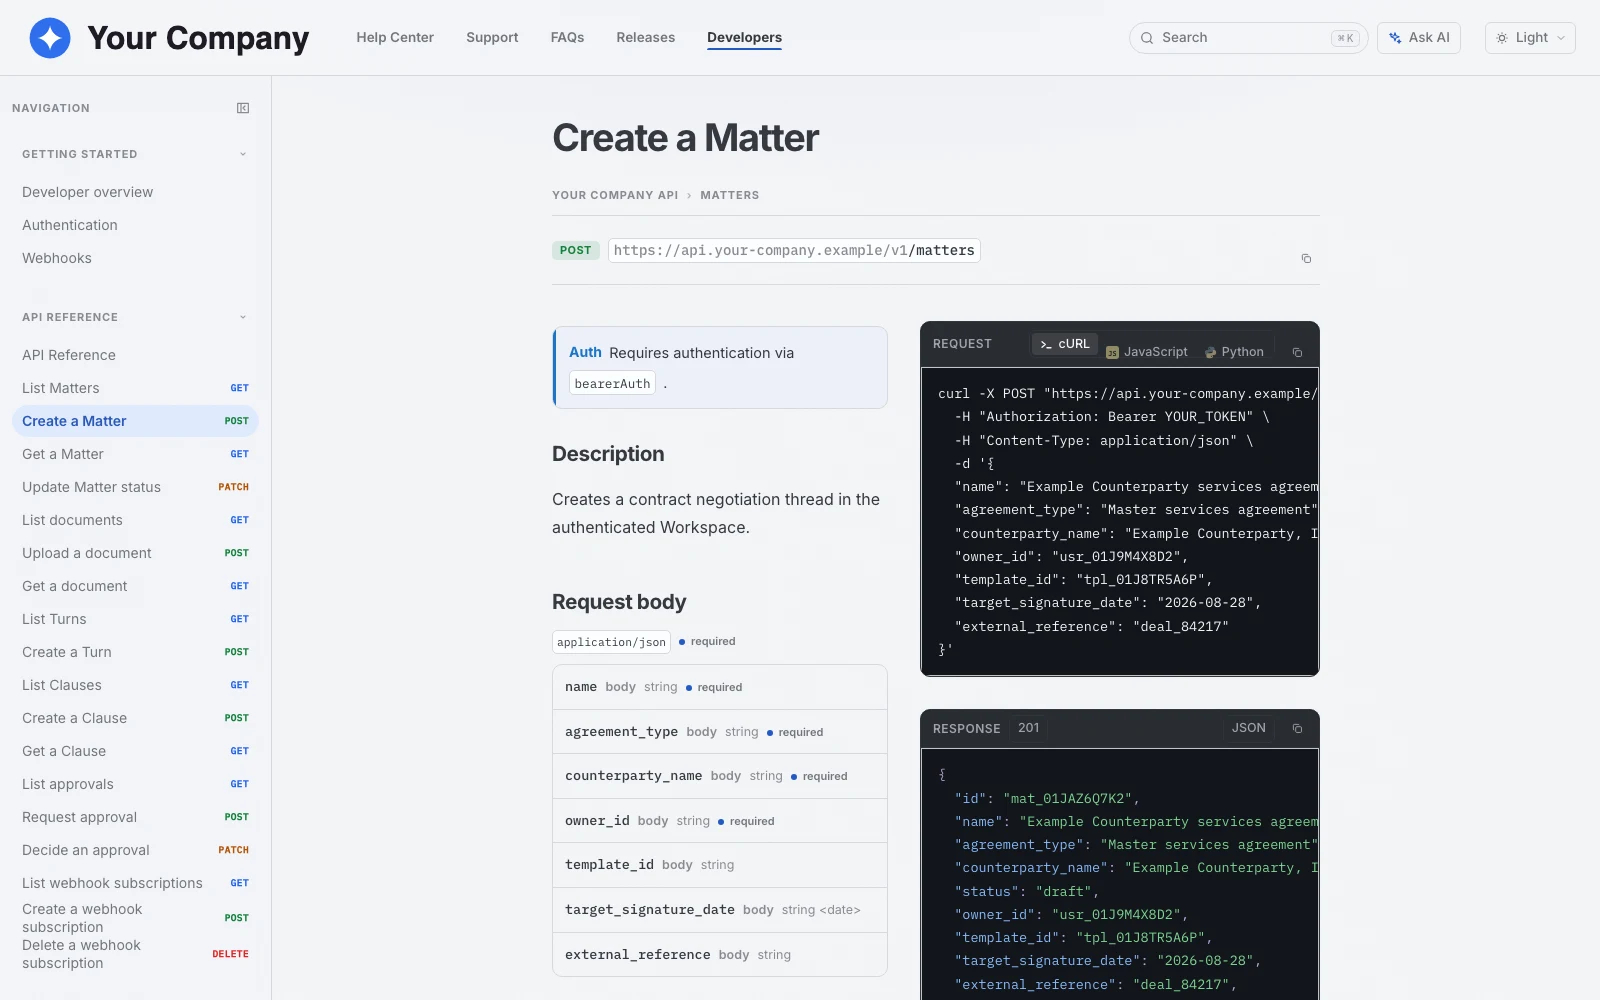Open the FAQs page
The image size is (1600, 1000).
tap(567, 38)
